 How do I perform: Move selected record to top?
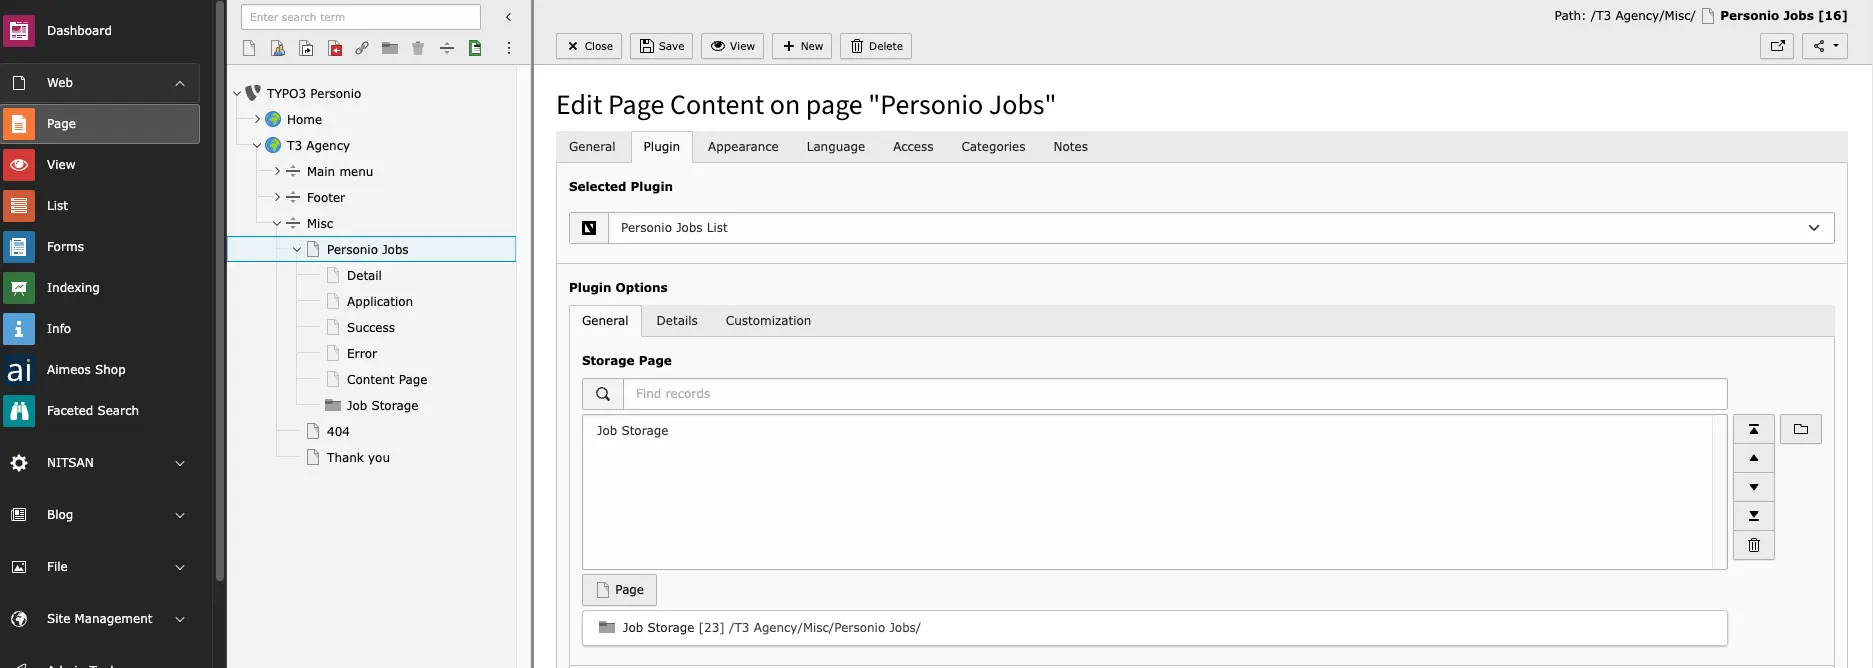pos(1753,429)
